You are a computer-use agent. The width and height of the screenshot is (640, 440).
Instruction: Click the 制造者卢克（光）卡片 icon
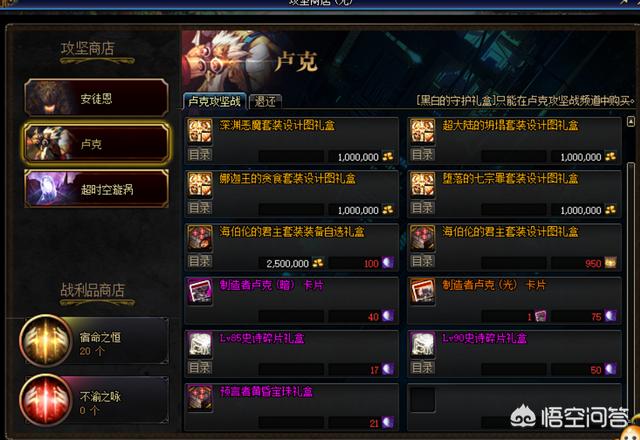point(422,291)
